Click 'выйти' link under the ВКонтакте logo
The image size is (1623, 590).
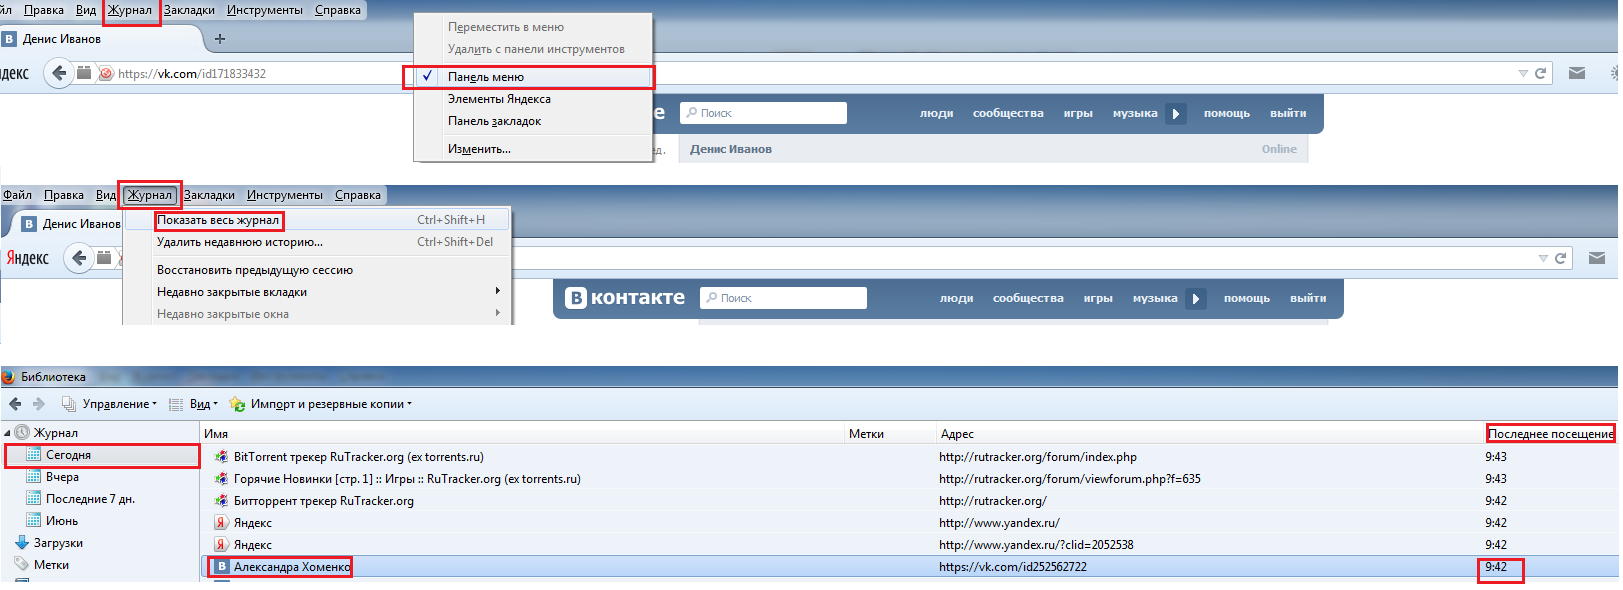[x=1308, y=298]
